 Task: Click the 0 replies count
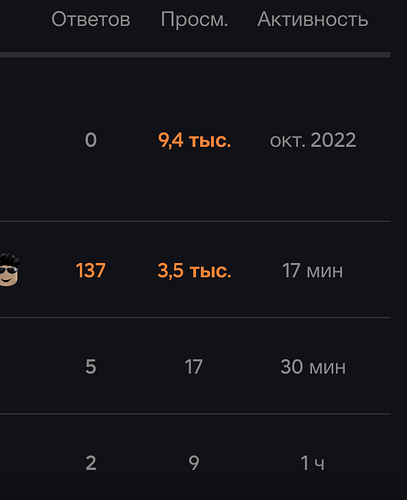click(x=91, y=140)
